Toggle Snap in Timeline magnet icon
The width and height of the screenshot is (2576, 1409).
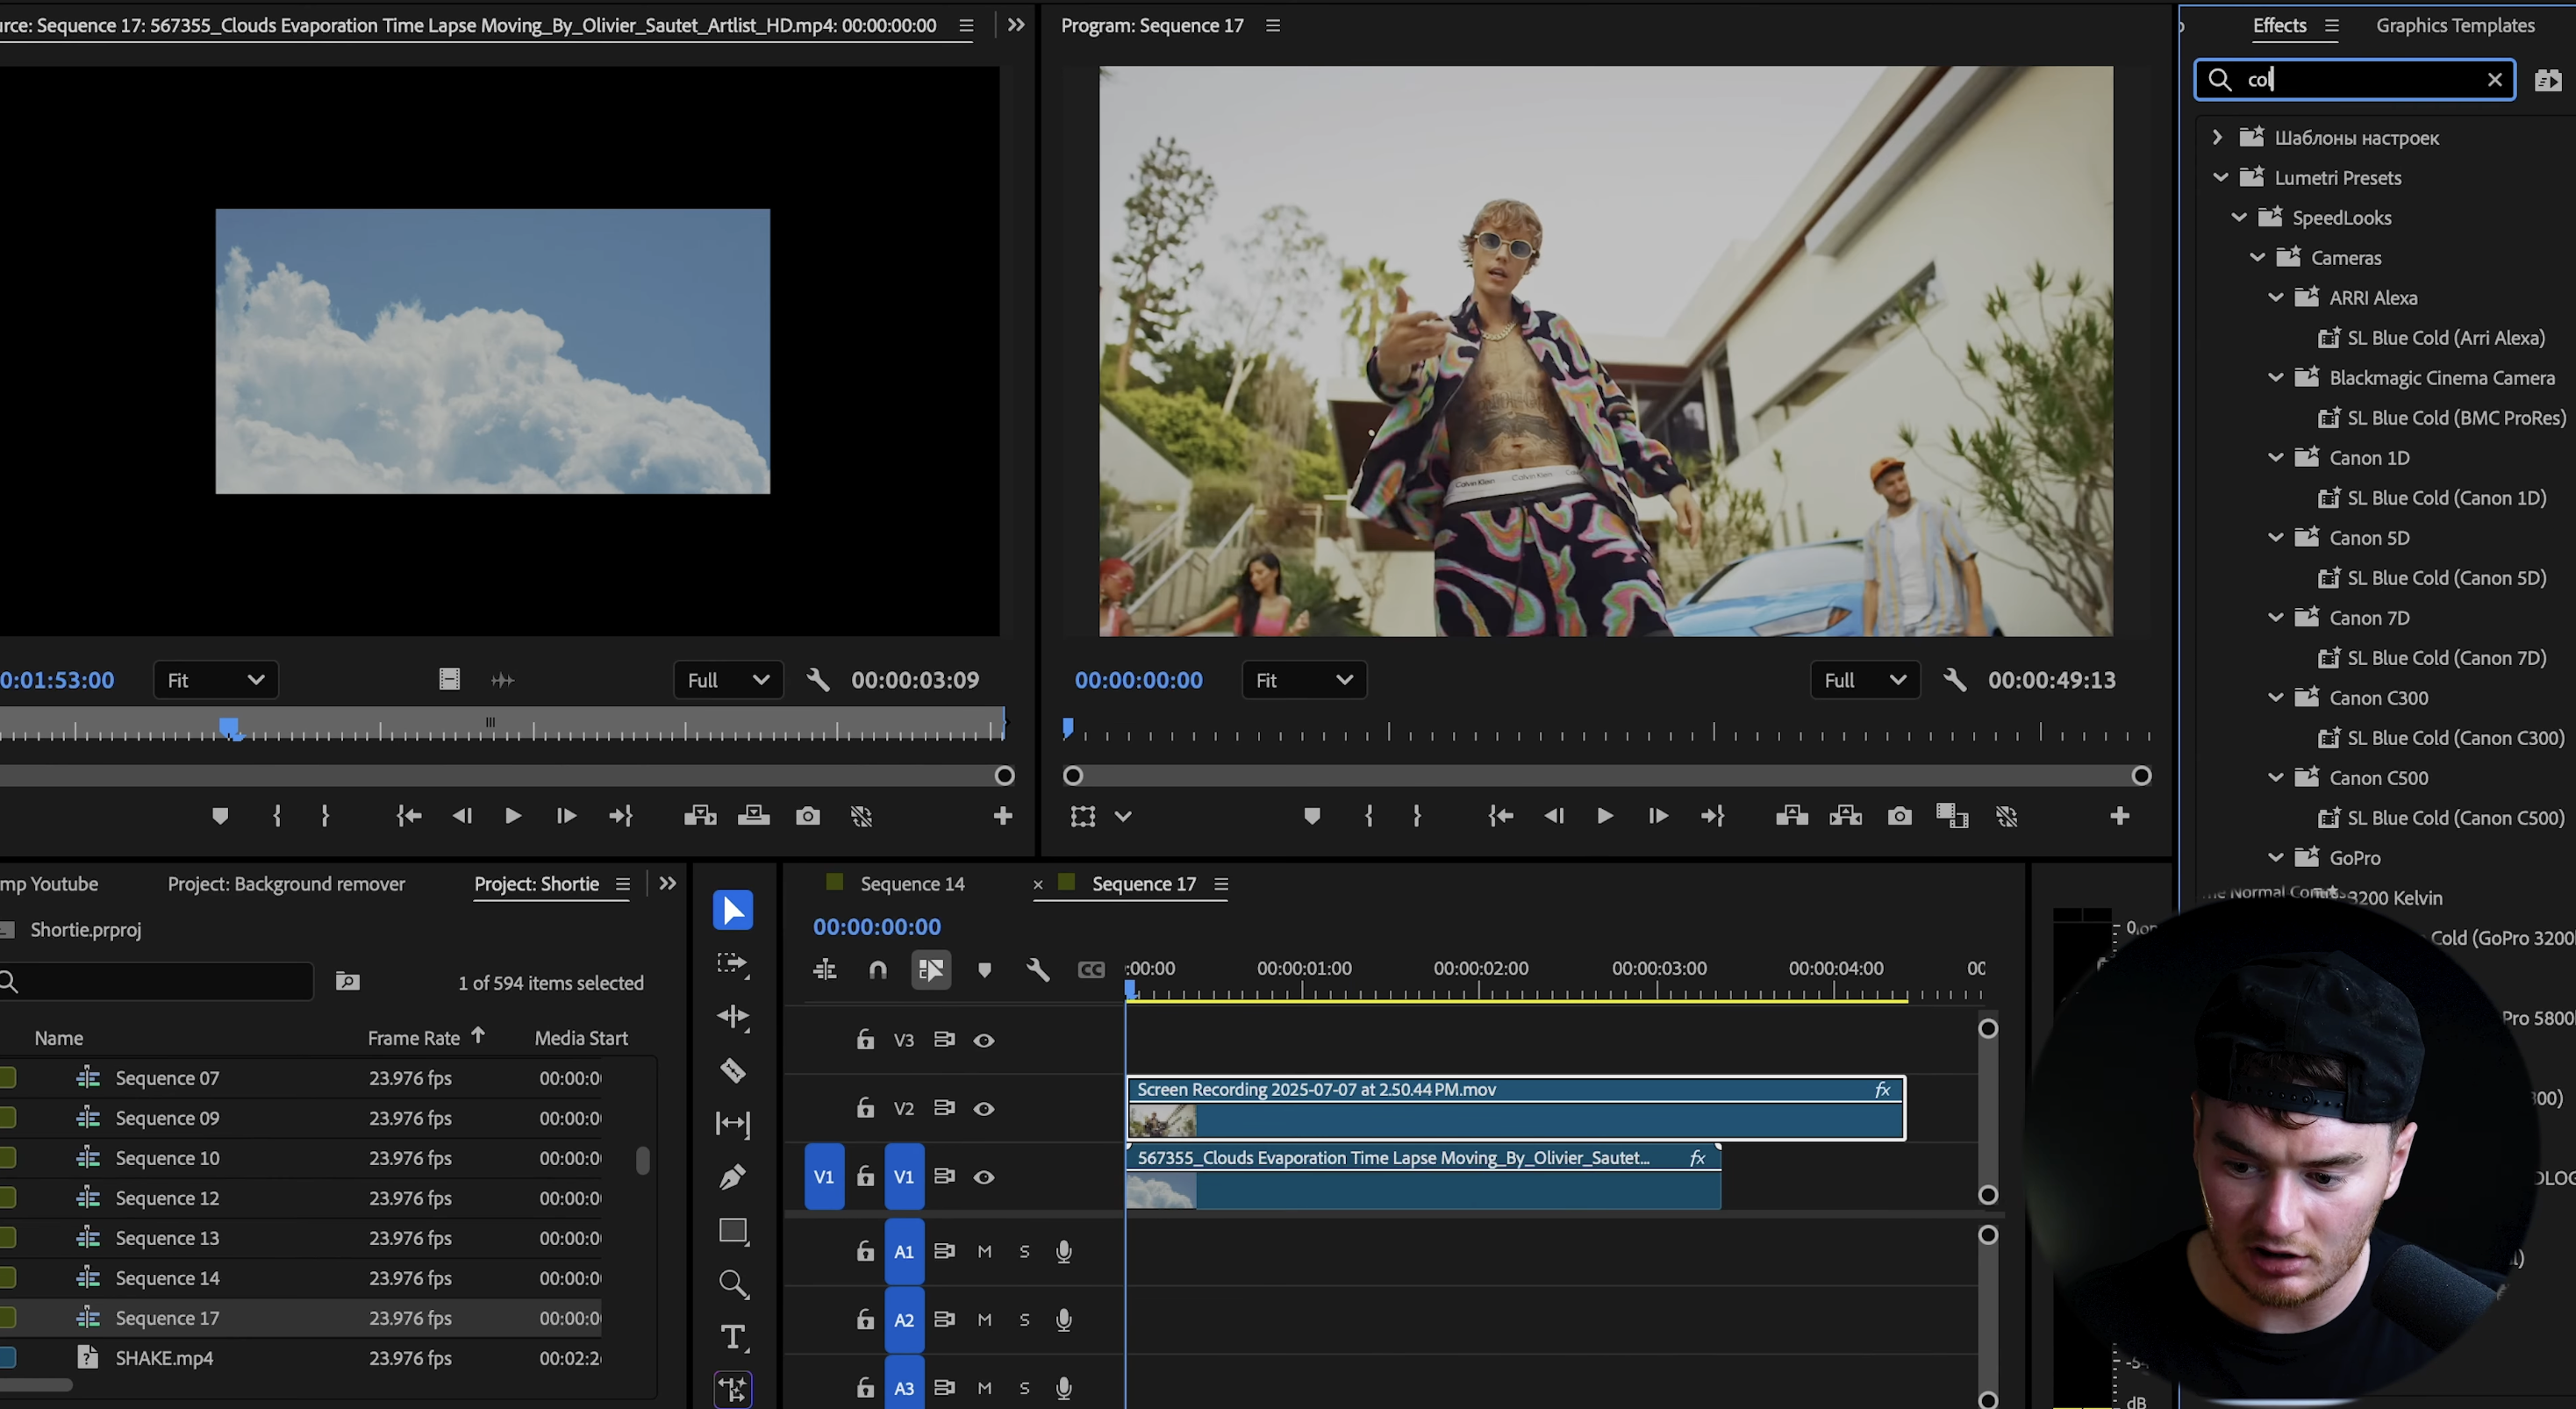877,969
